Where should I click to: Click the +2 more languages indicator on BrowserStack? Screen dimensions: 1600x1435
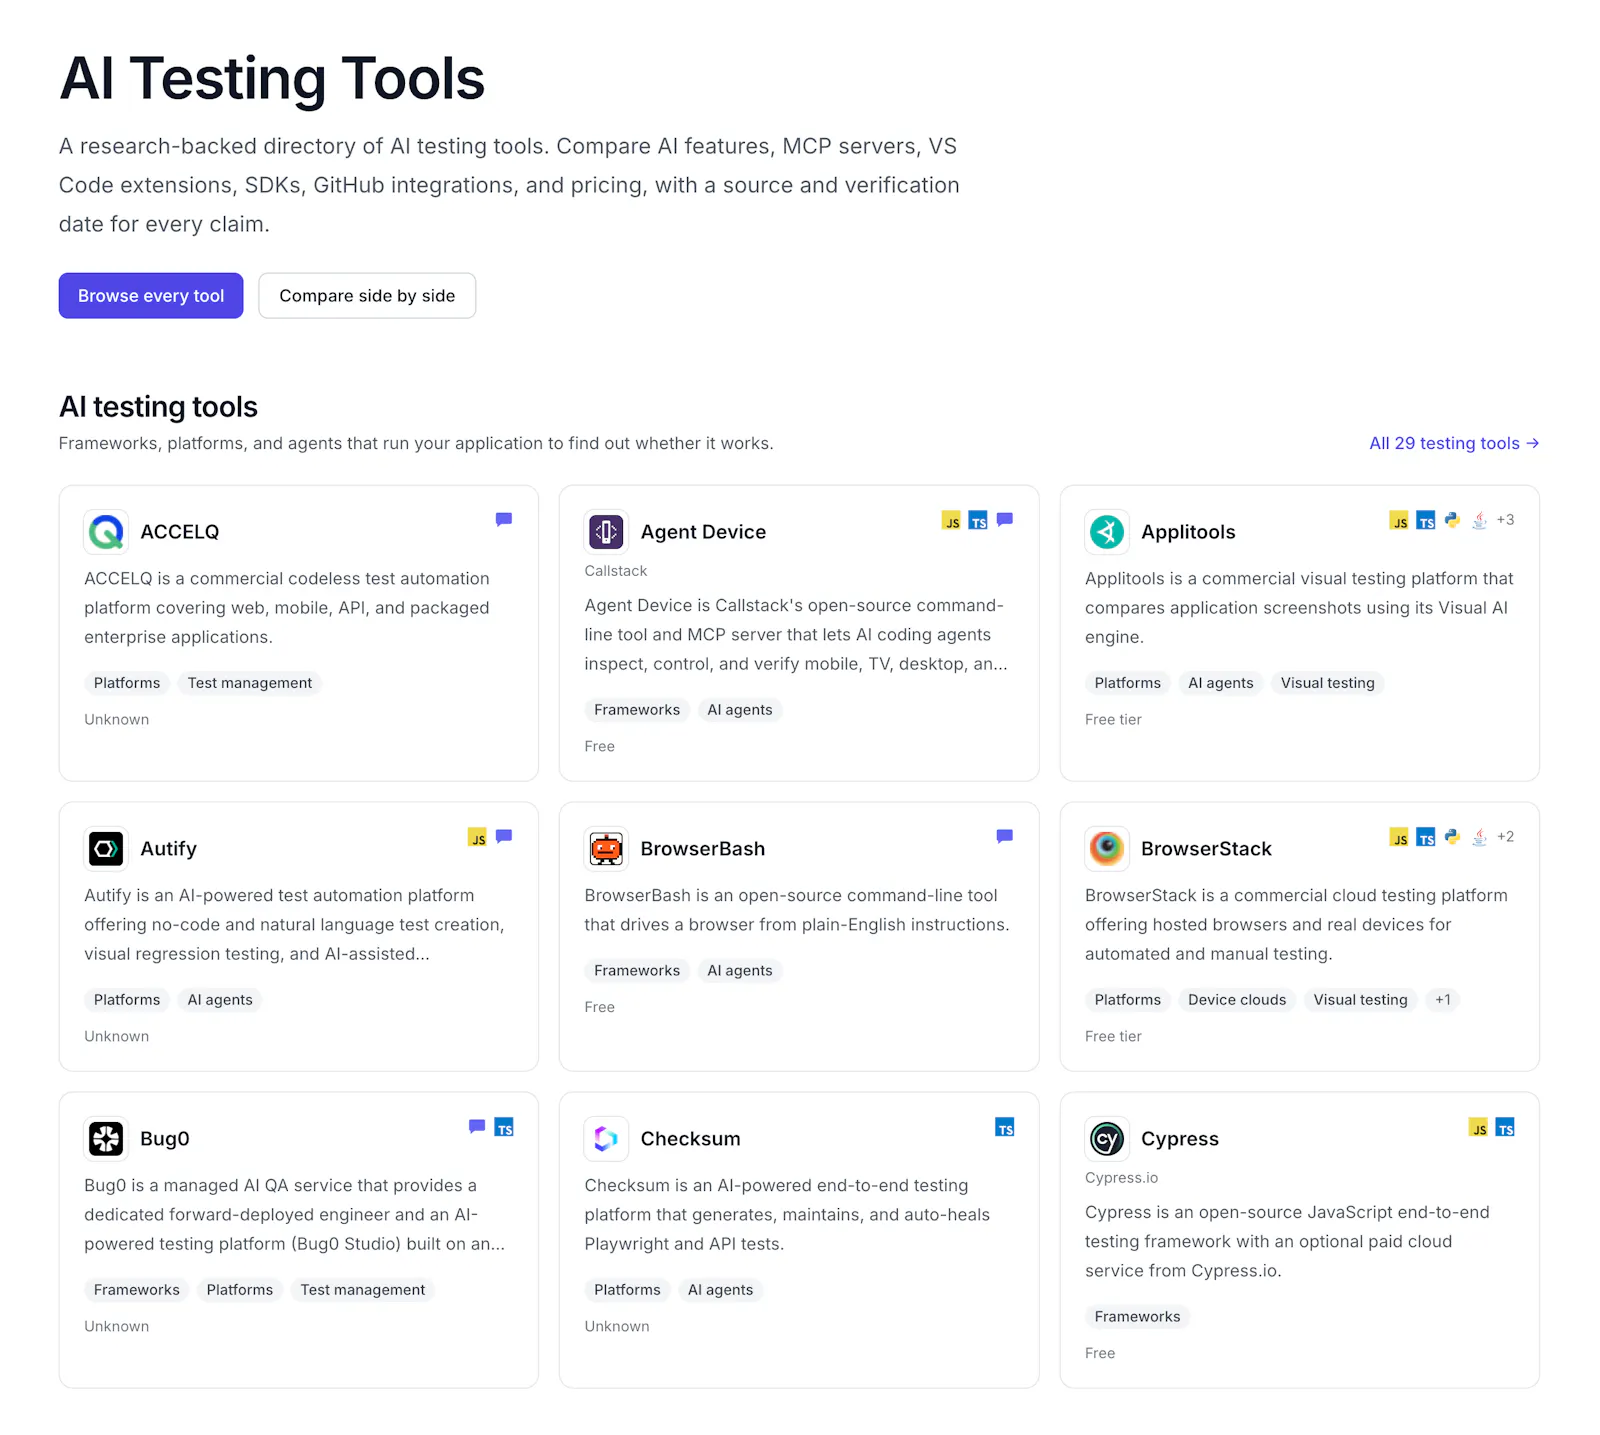(x=1505, y=837)
